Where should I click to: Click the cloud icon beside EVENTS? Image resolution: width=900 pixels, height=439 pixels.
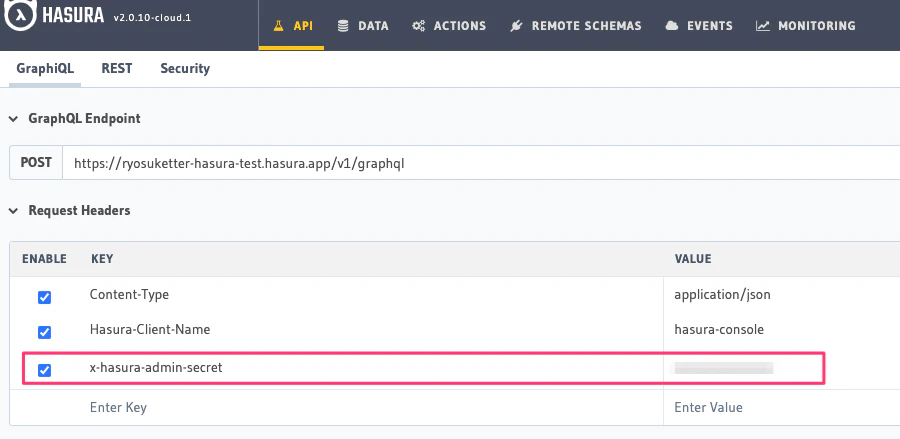coord(672,26)
